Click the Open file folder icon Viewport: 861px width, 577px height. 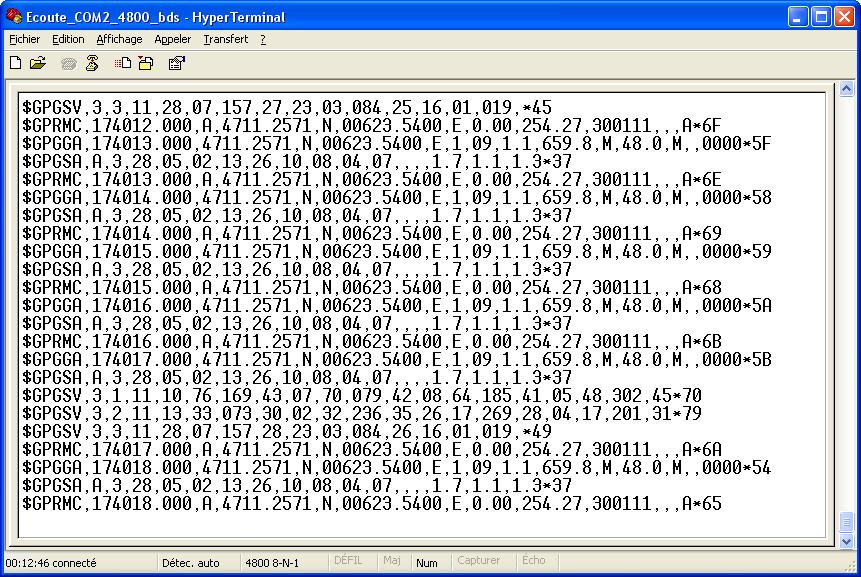pos(38,63)
